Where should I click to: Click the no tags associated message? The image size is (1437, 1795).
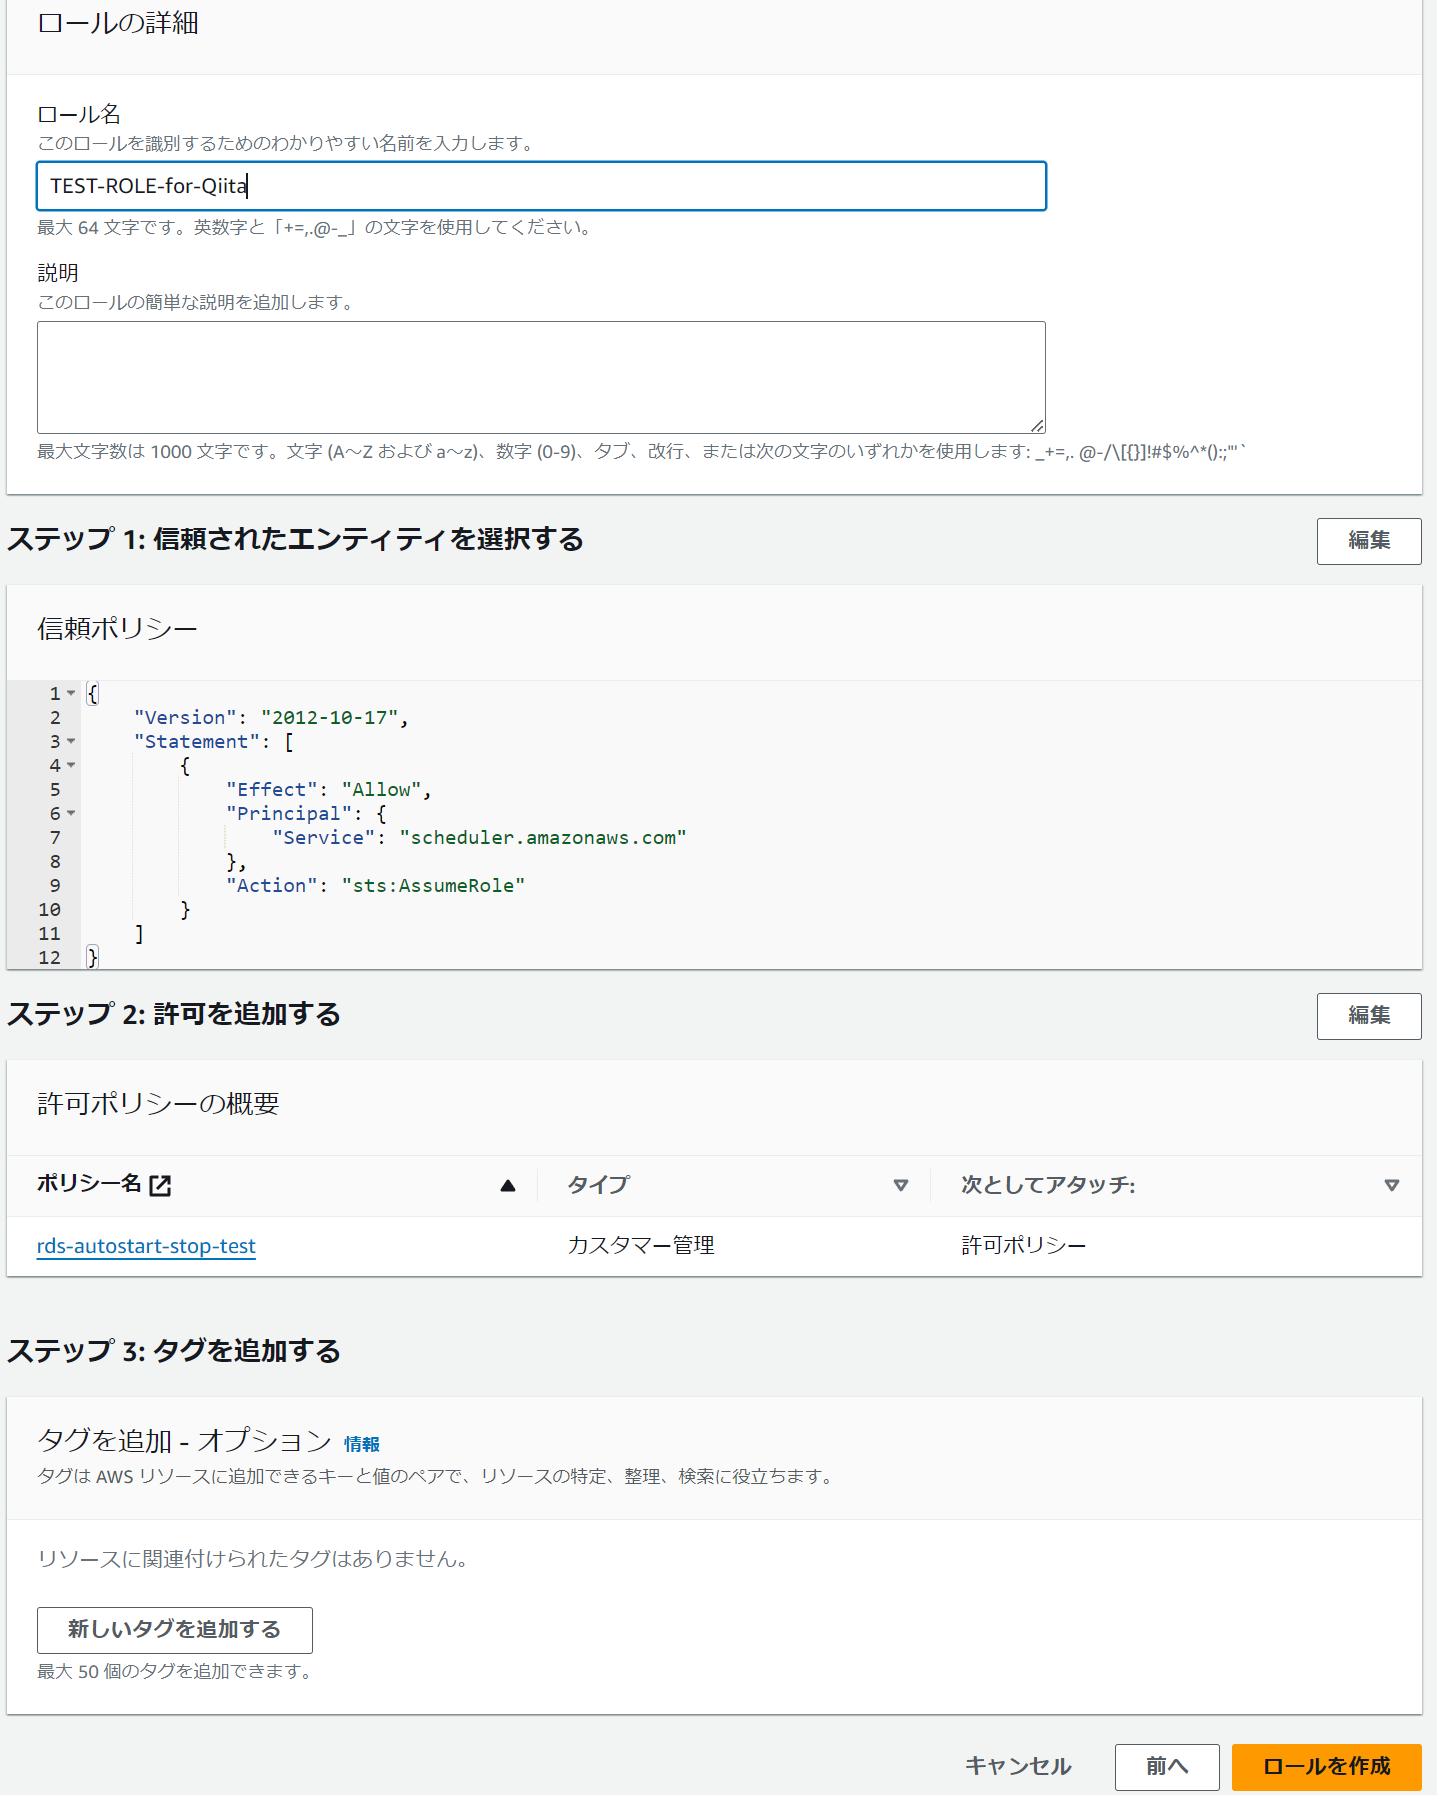(x=253, y=1559)
